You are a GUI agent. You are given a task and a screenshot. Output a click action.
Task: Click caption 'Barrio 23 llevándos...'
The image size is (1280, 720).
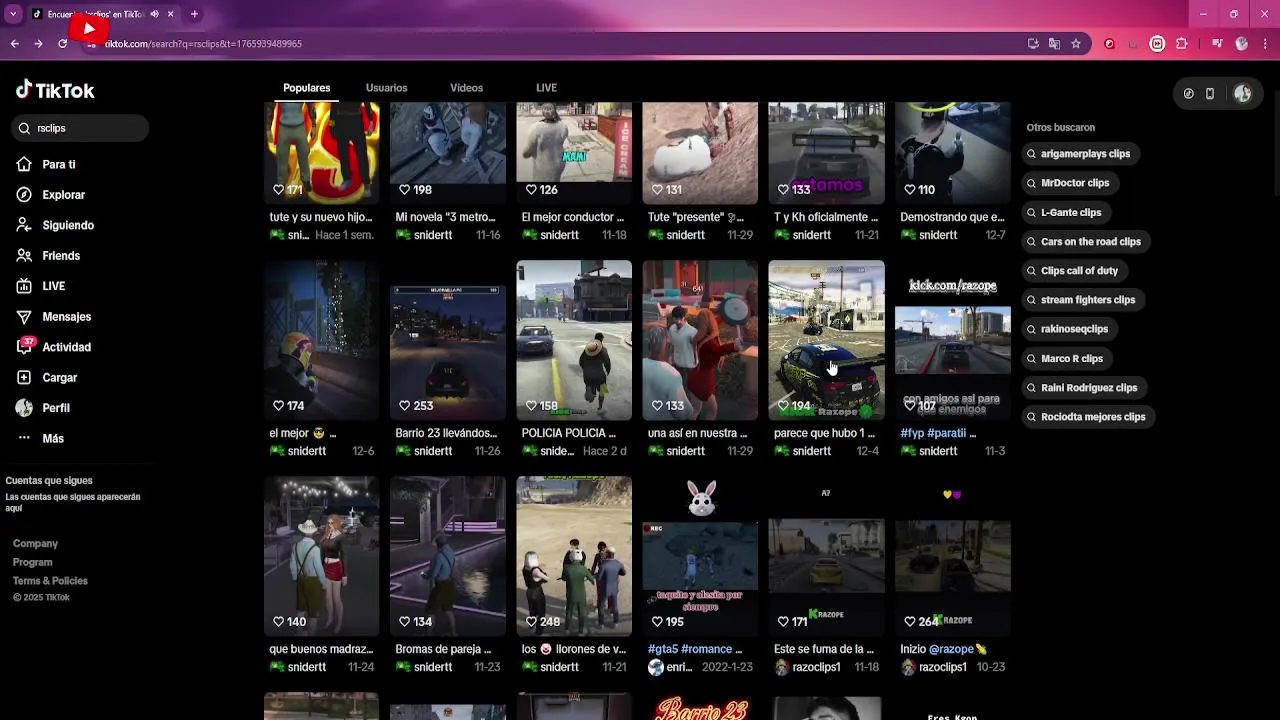(x=446, y=433)
